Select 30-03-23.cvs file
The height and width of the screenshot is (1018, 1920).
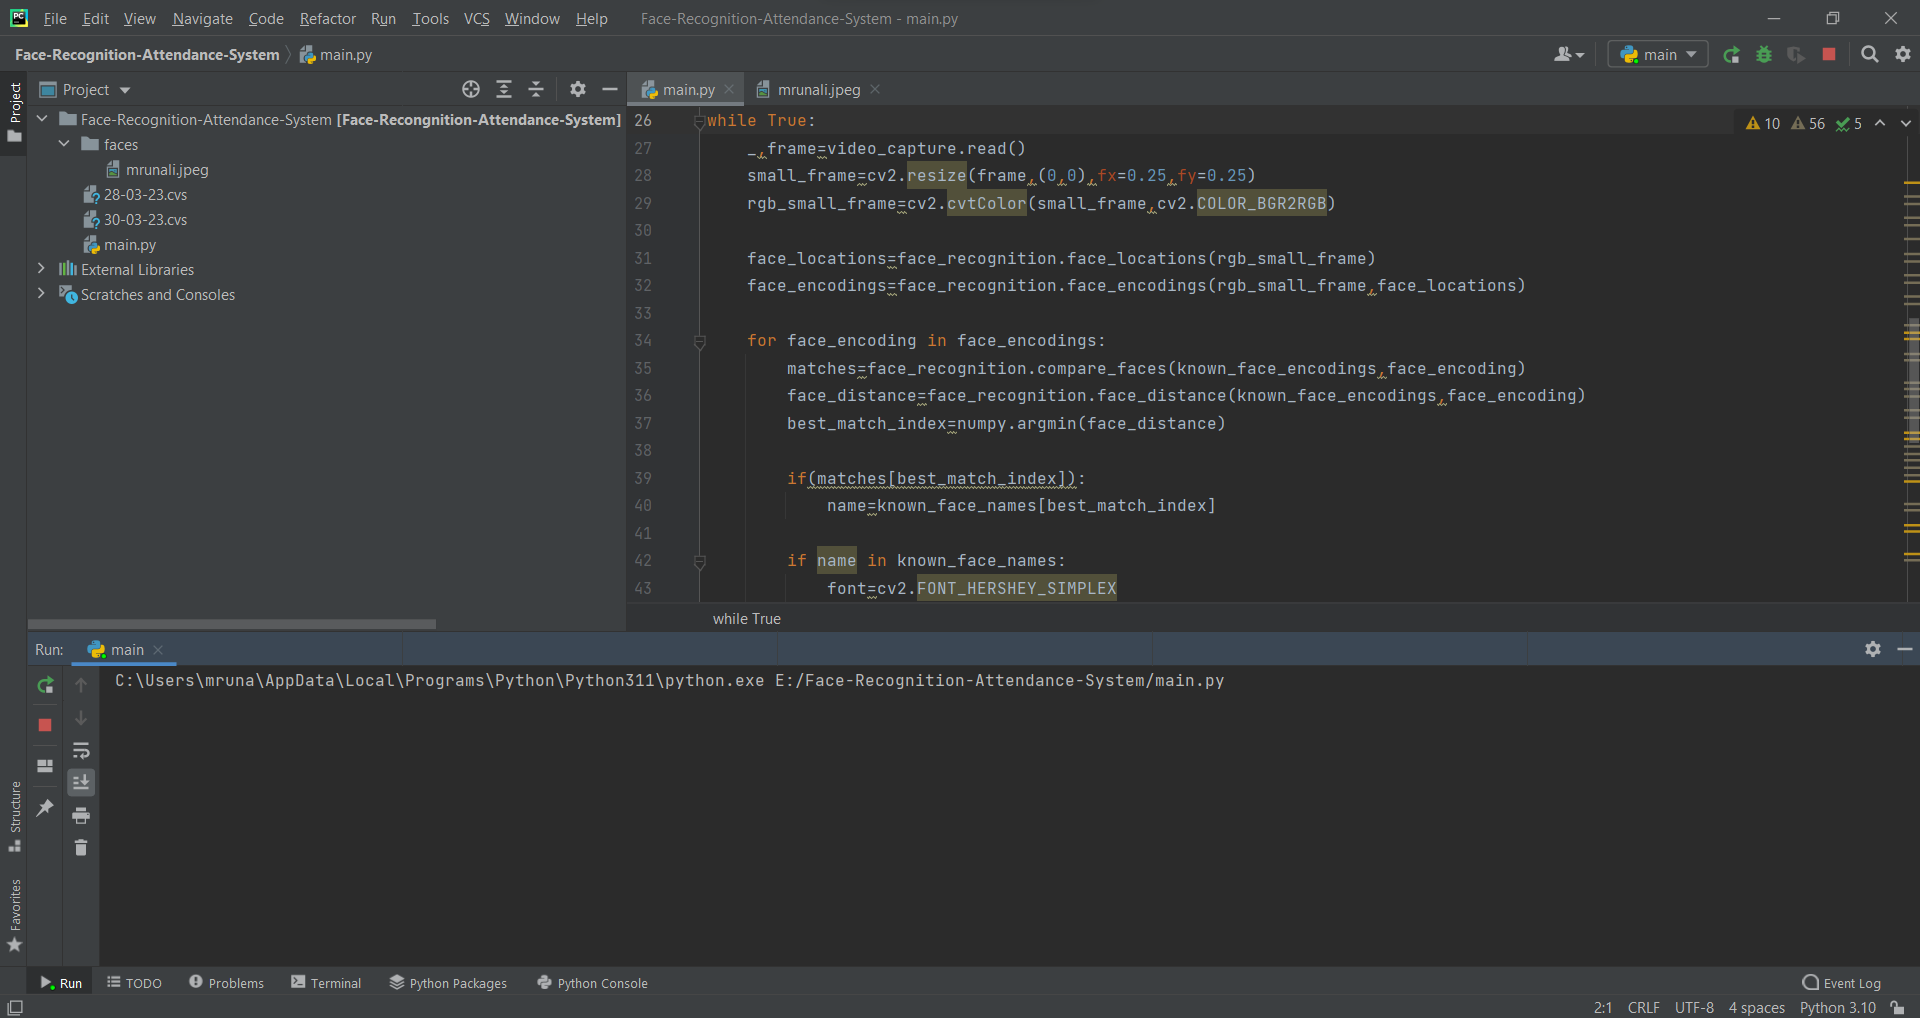pyautogui.click(x=135, y=220)
